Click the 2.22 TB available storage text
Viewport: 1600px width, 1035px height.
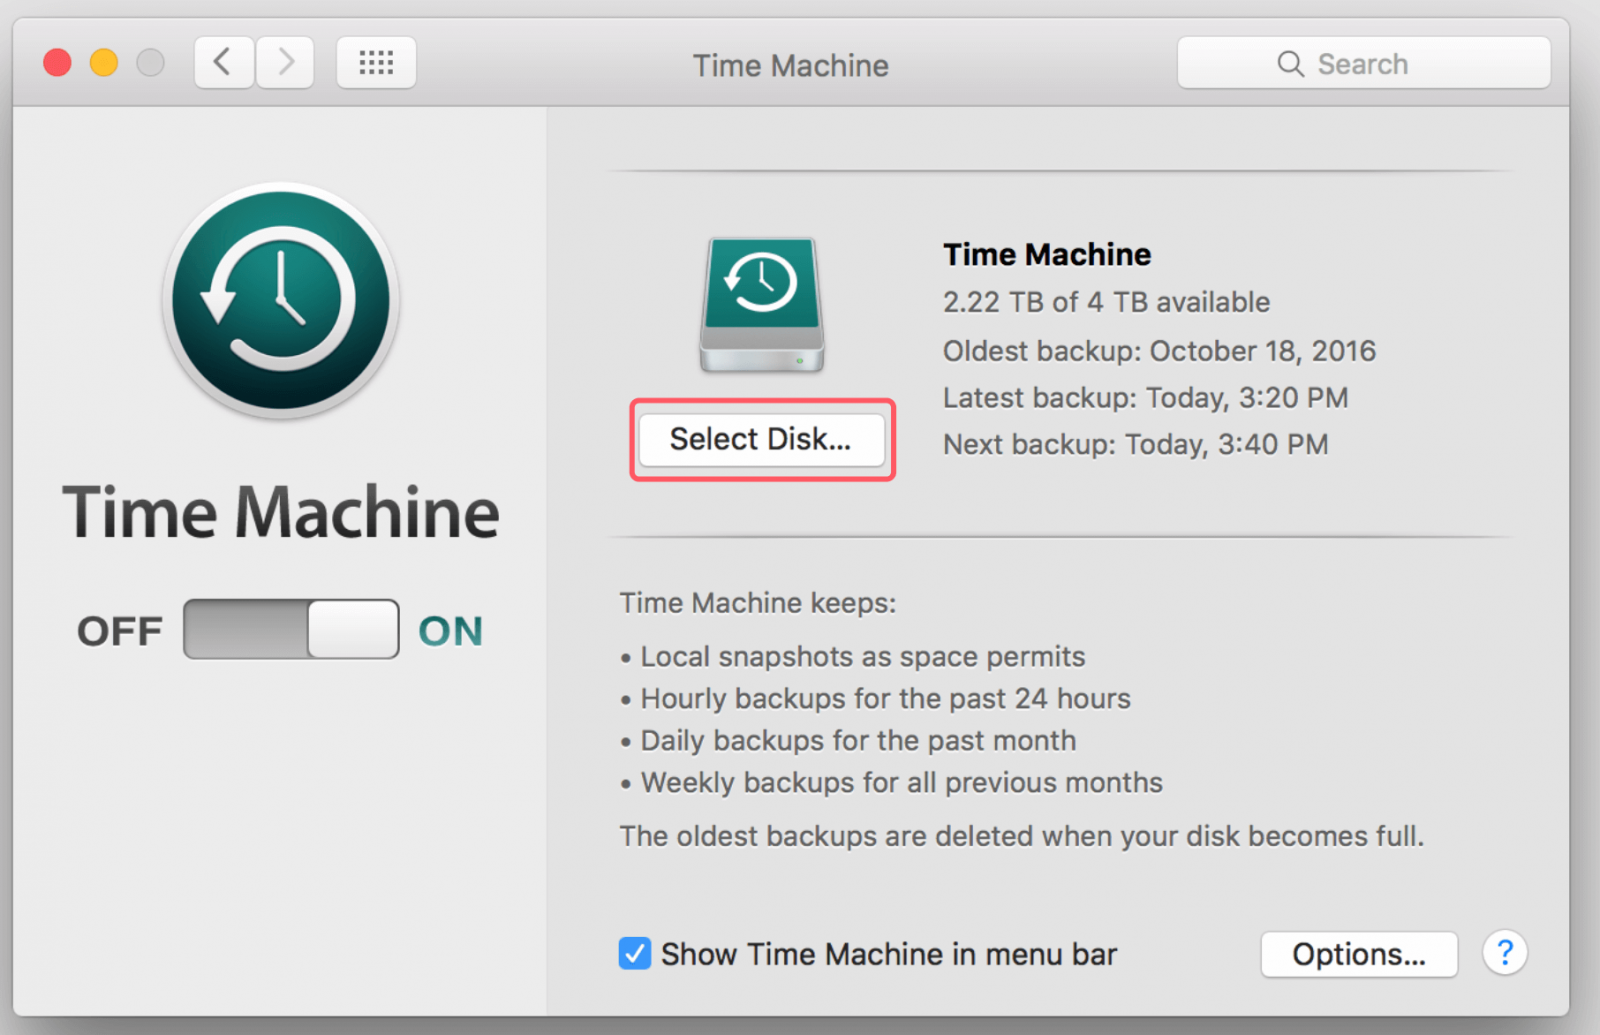[1106, 302]
